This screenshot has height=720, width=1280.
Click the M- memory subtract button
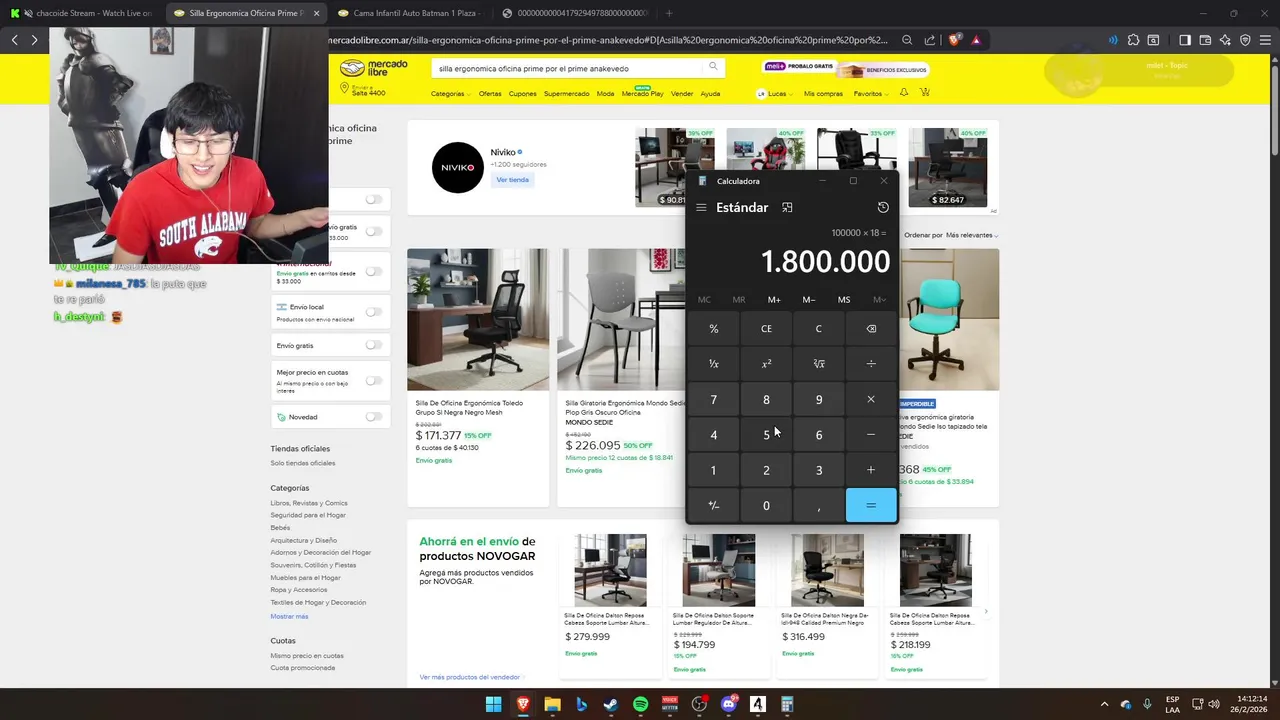809,300
